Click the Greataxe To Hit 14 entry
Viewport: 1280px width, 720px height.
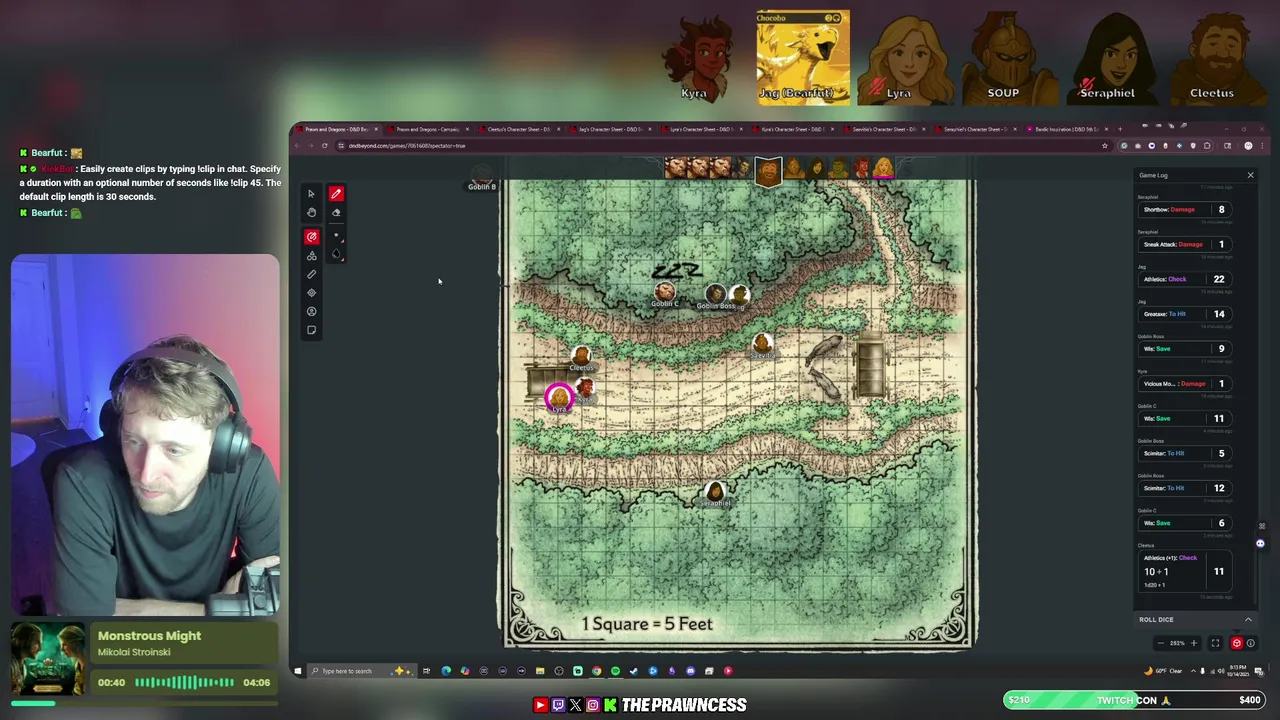click(1186, 314)
